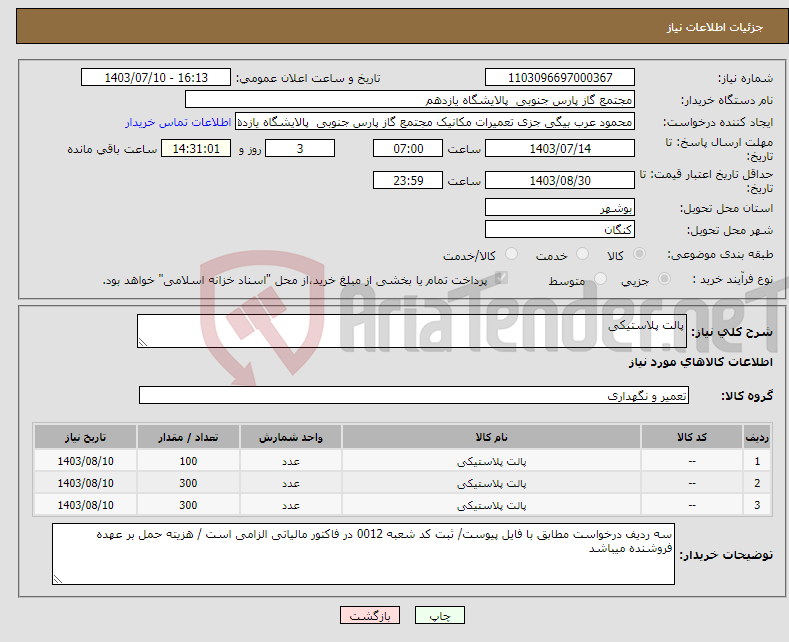Click the buyer notes textarea resize handle
The width and height of the screenshot is (789, 642).
pos(58,579)
